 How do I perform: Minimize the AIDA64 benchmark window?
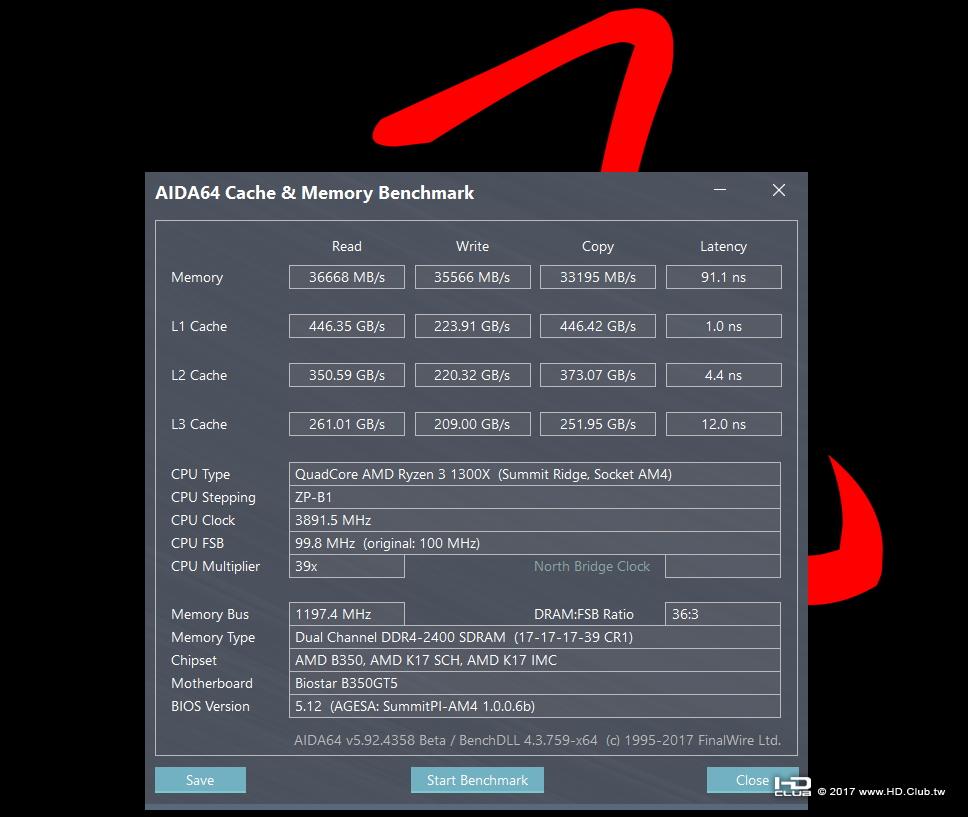click(720, 190)
